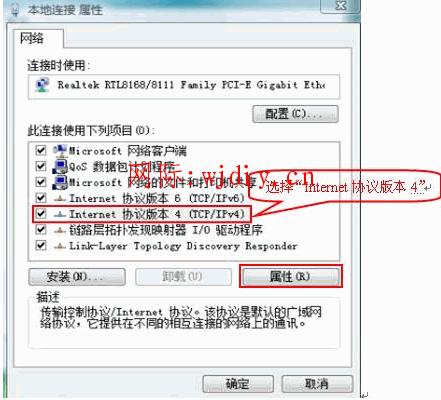441x400 pixels.
Task: Switch to the 网络 tab
Action: 32,38
